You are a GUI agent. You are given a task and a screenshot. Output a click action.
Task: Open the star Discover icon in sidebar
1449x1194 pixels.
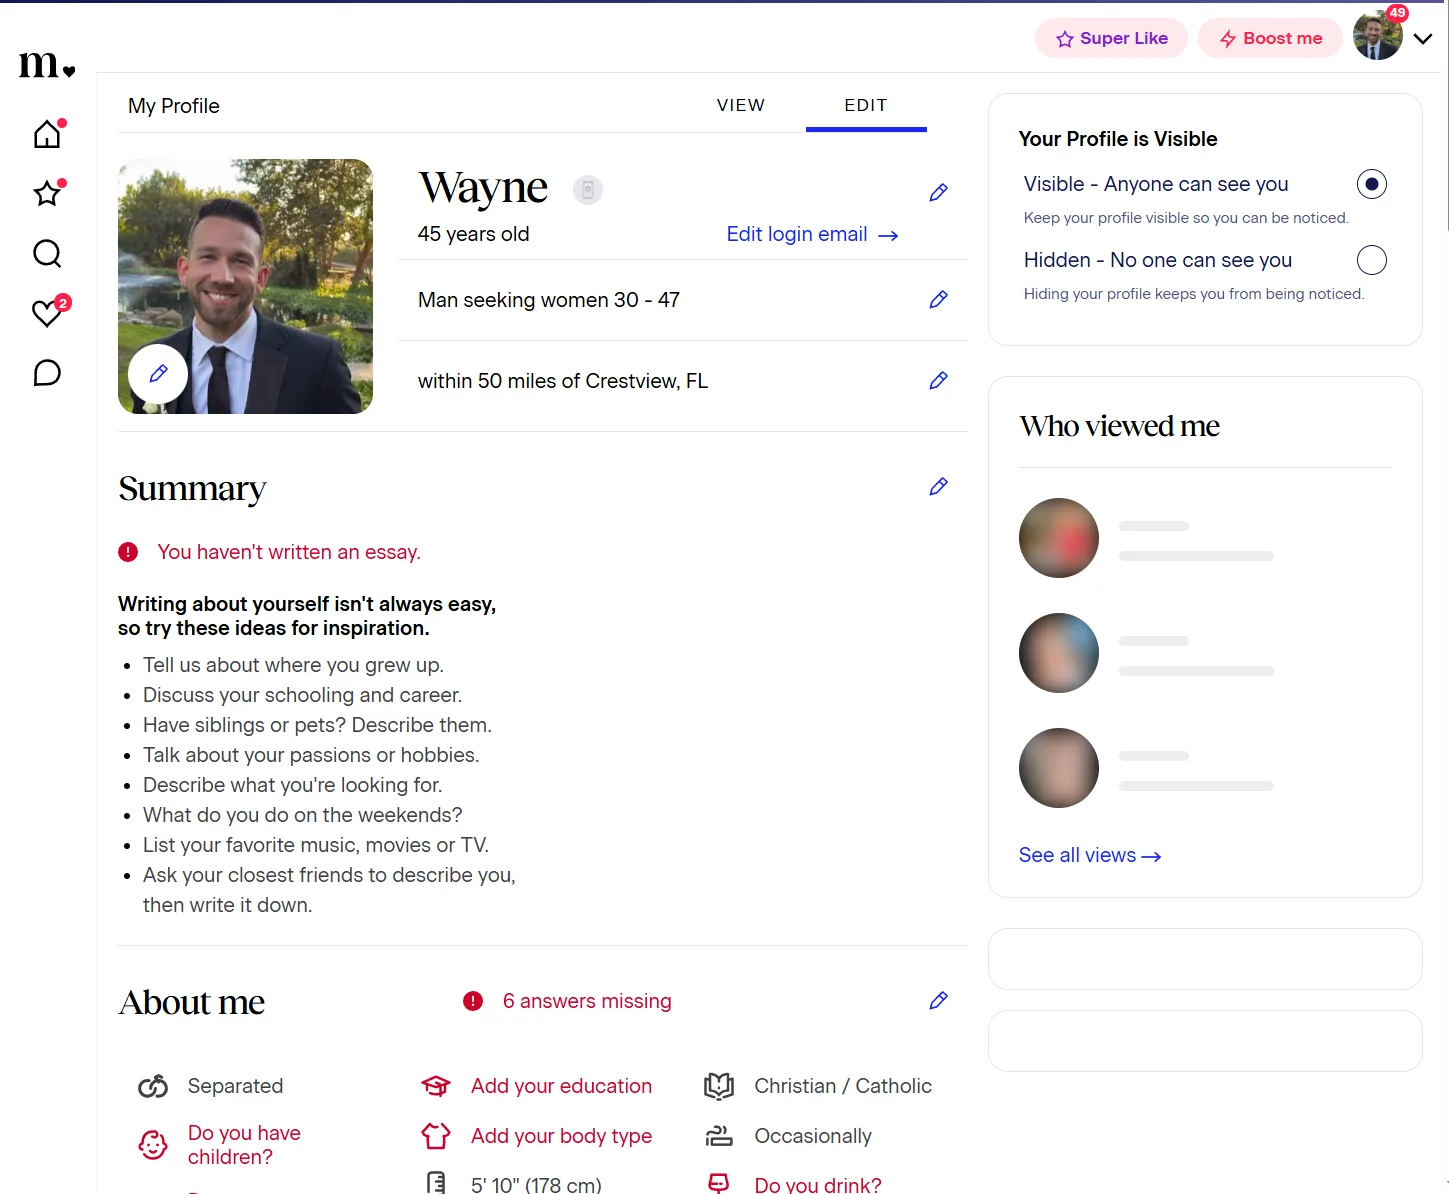point(47,193)
